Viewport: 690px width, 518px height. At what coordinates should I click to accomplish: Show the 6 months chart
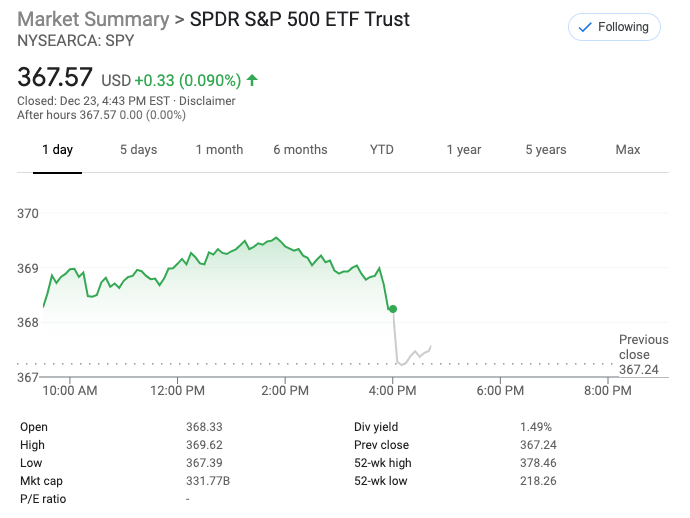tap(300, 150)
